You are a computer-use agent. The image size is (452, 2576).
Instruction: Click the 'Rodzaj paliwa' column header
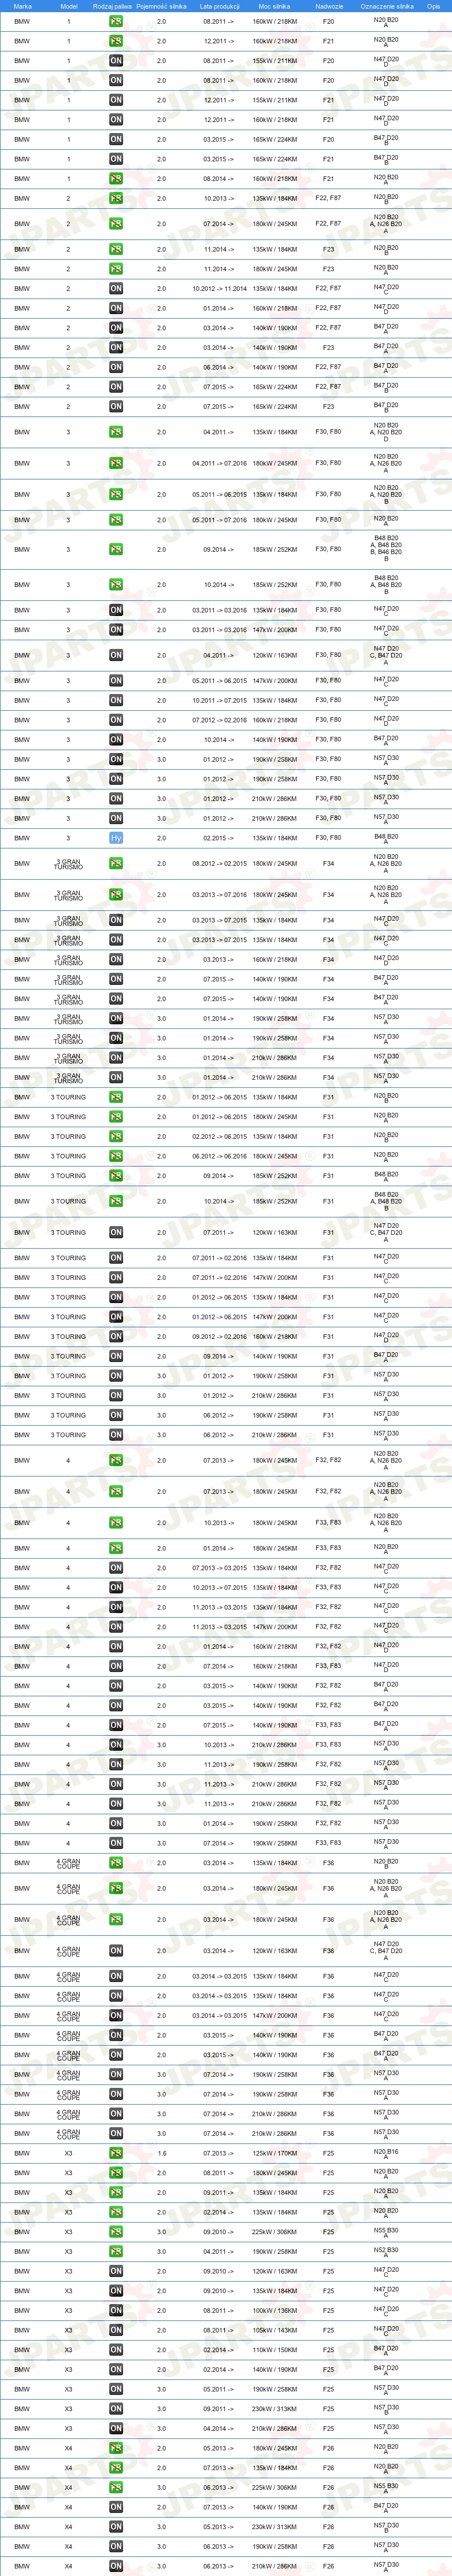click(x=112, y=6)
